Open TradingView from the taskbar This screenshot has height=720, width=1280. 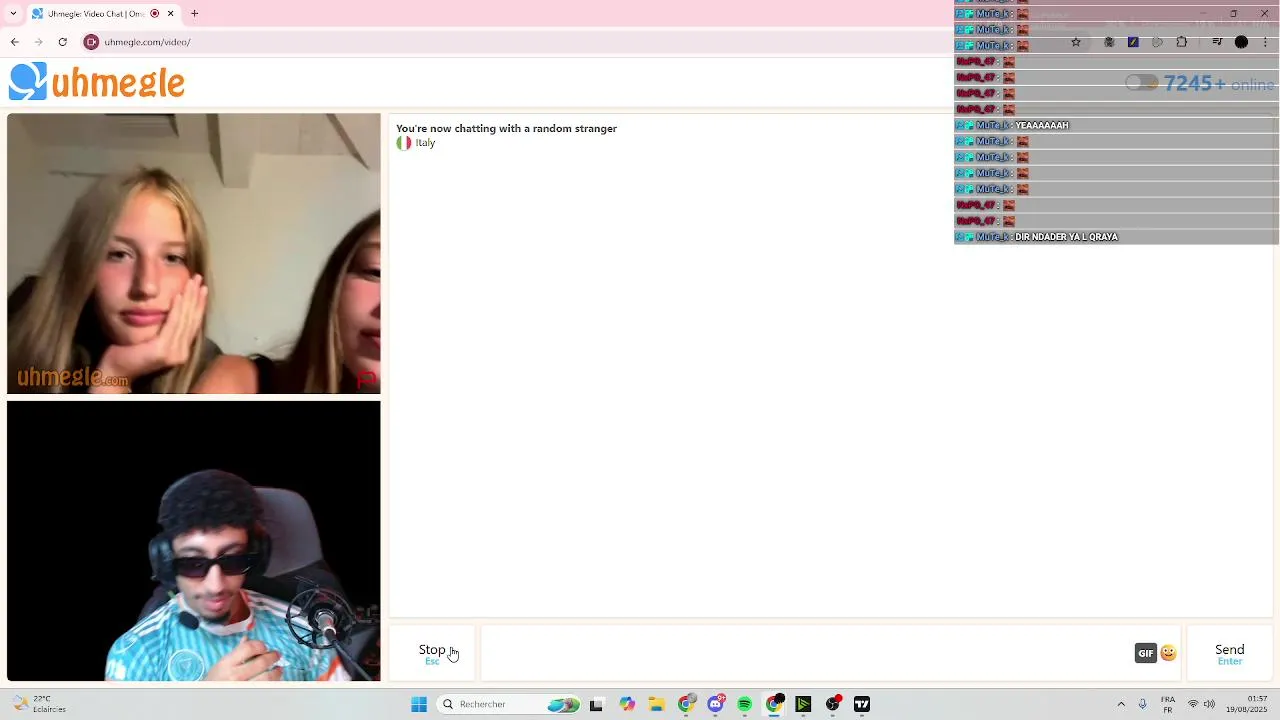[862, 704]
